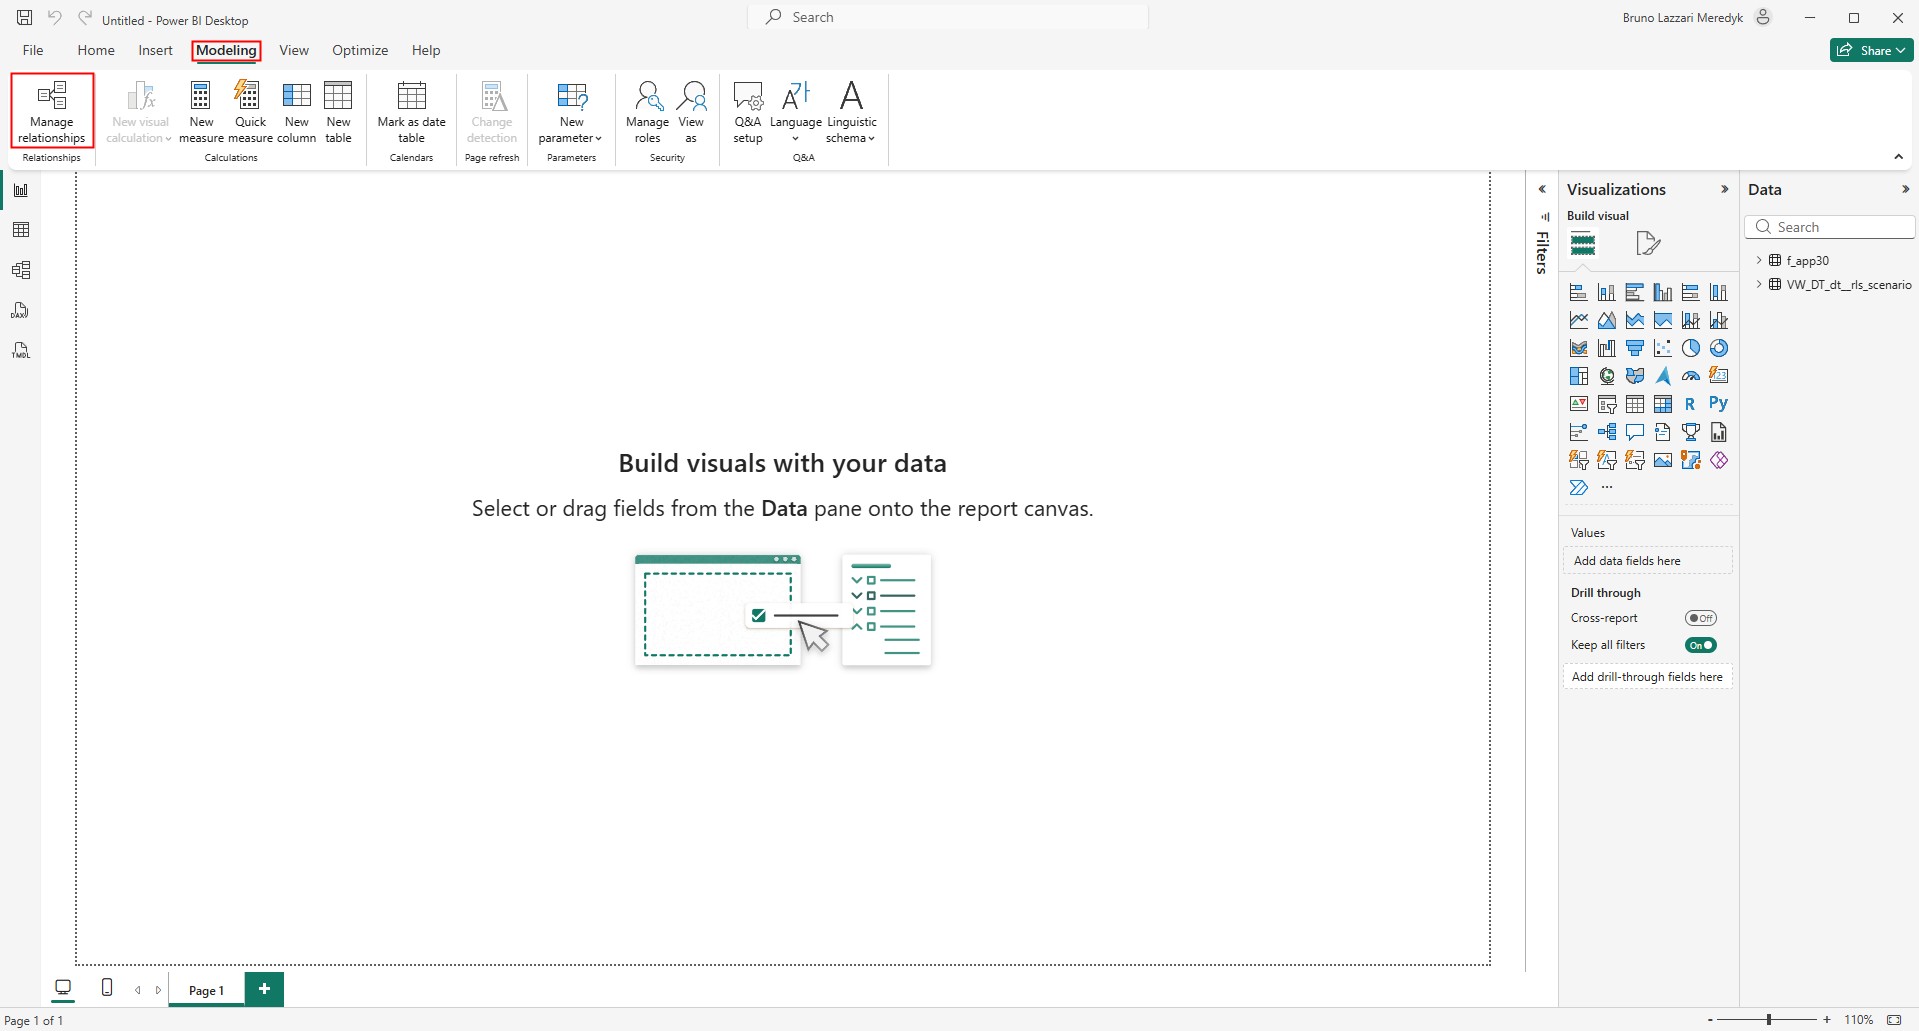Open Q&A setup

pos(748,111)
